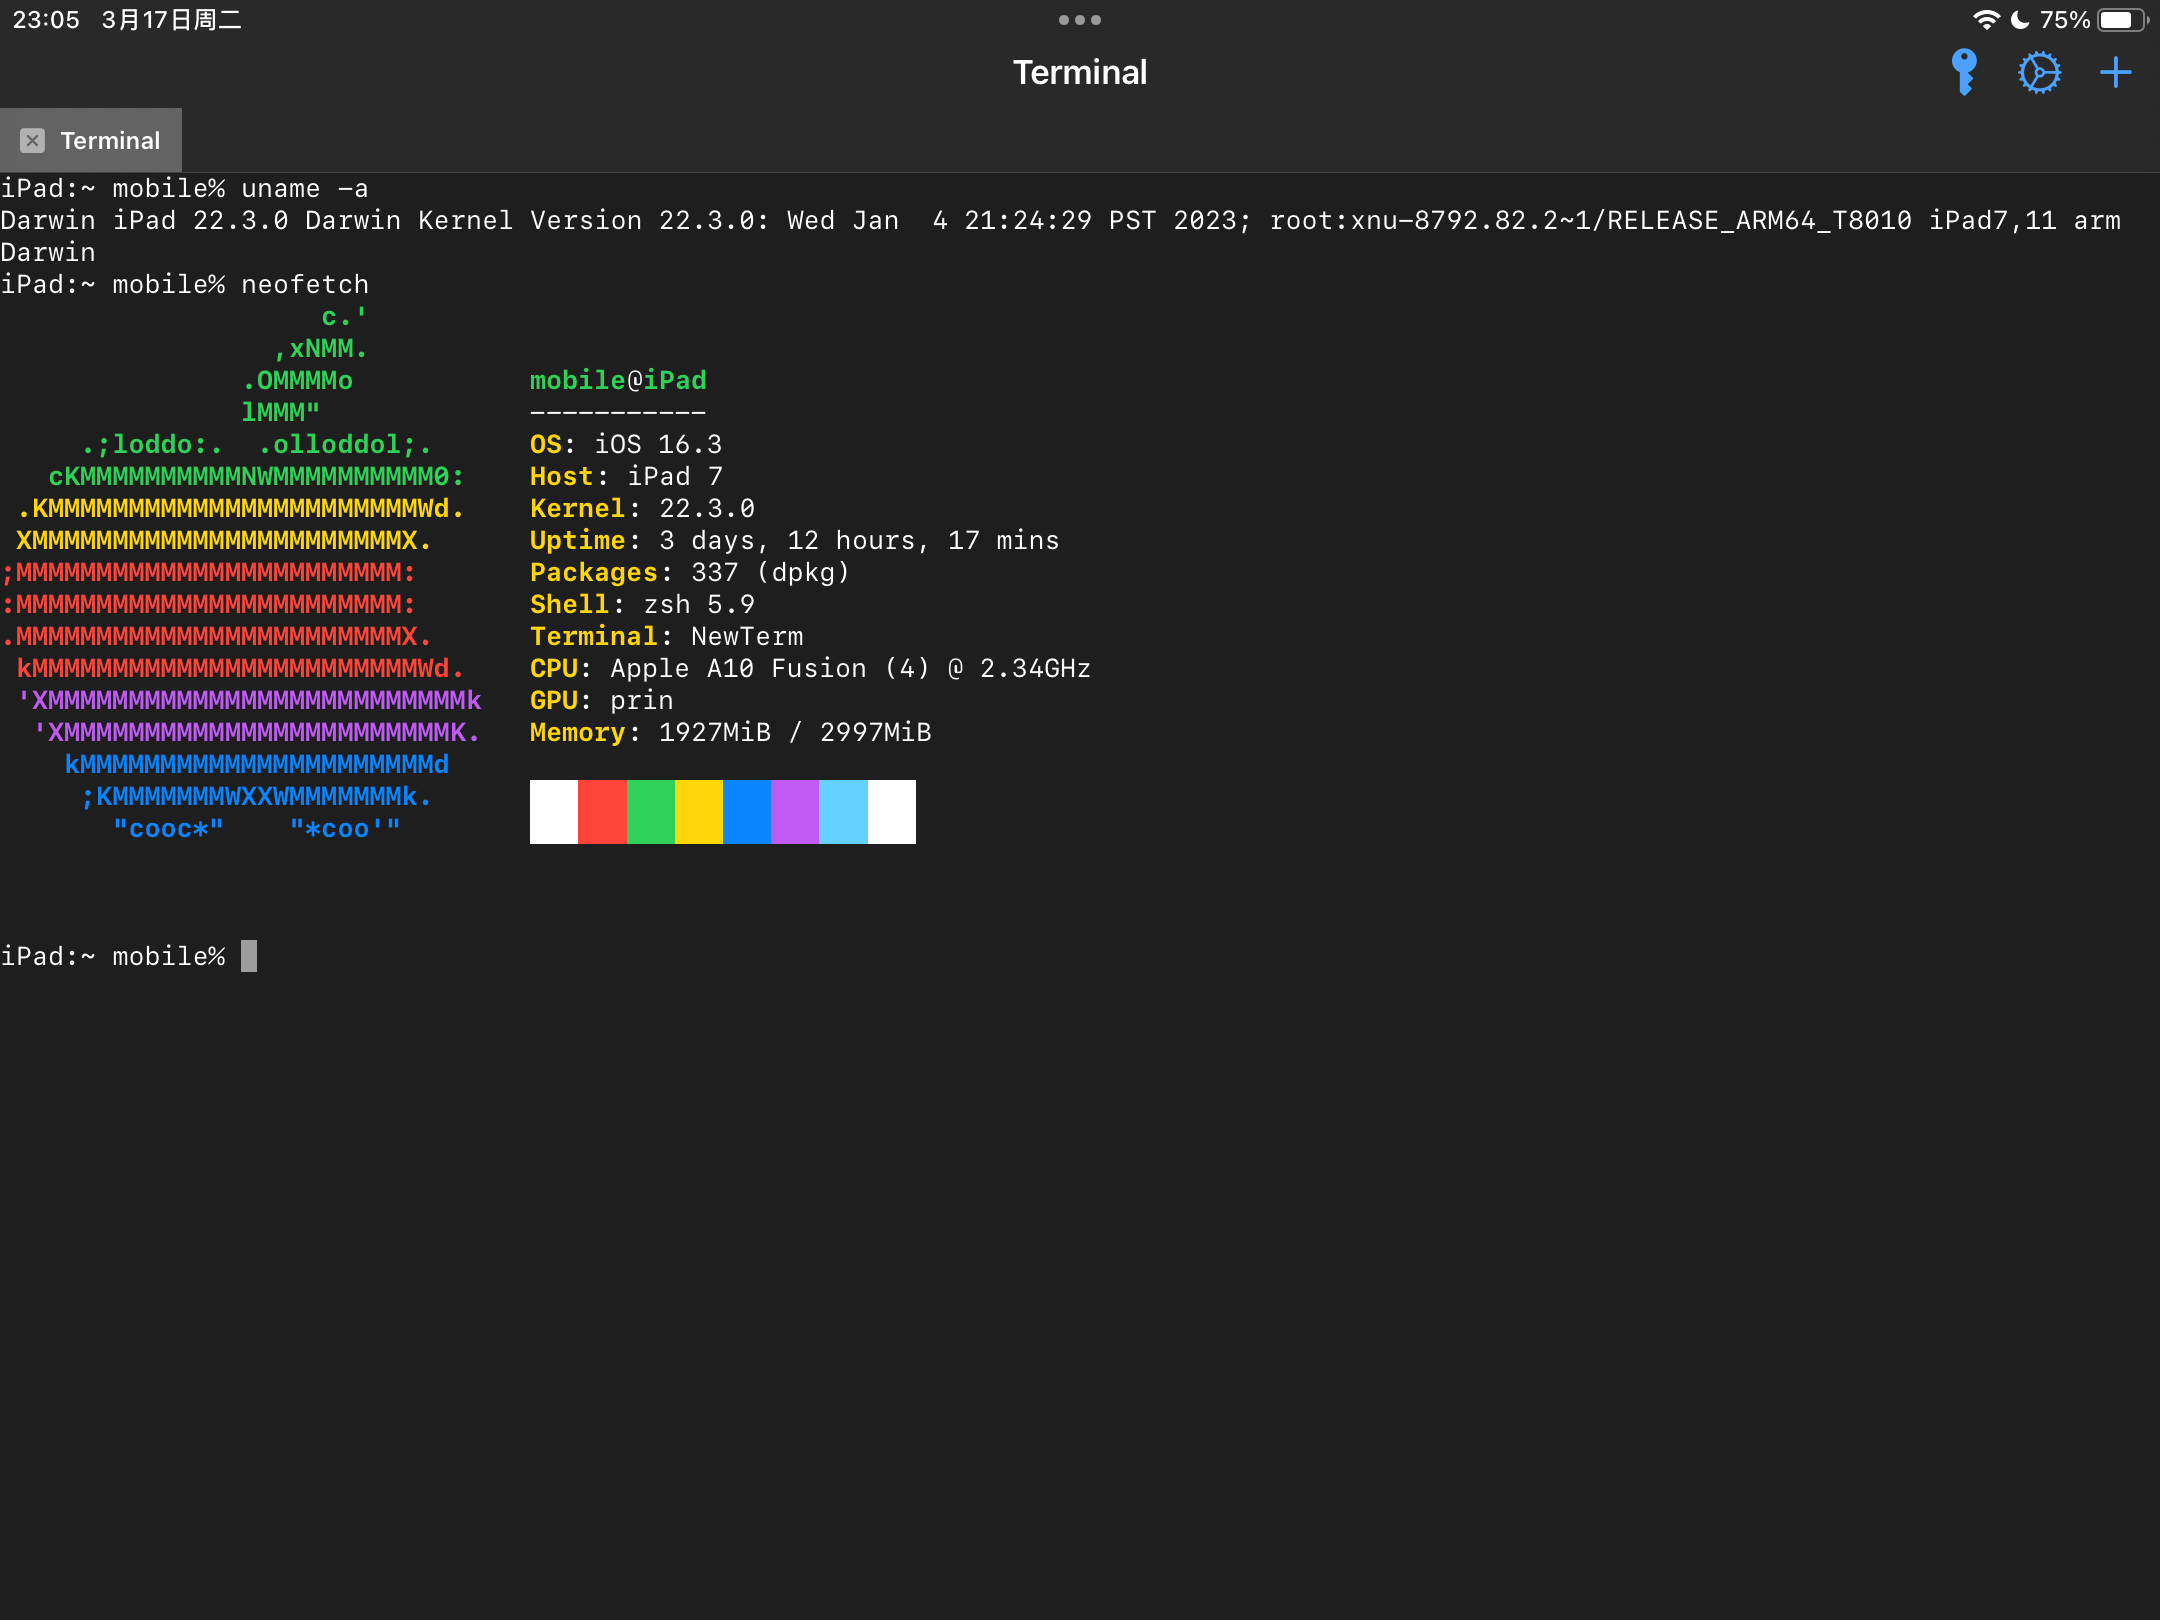This screenshot has height=1620, width=2160.
Task: Open the password manager key icon
Action: 1964,72
